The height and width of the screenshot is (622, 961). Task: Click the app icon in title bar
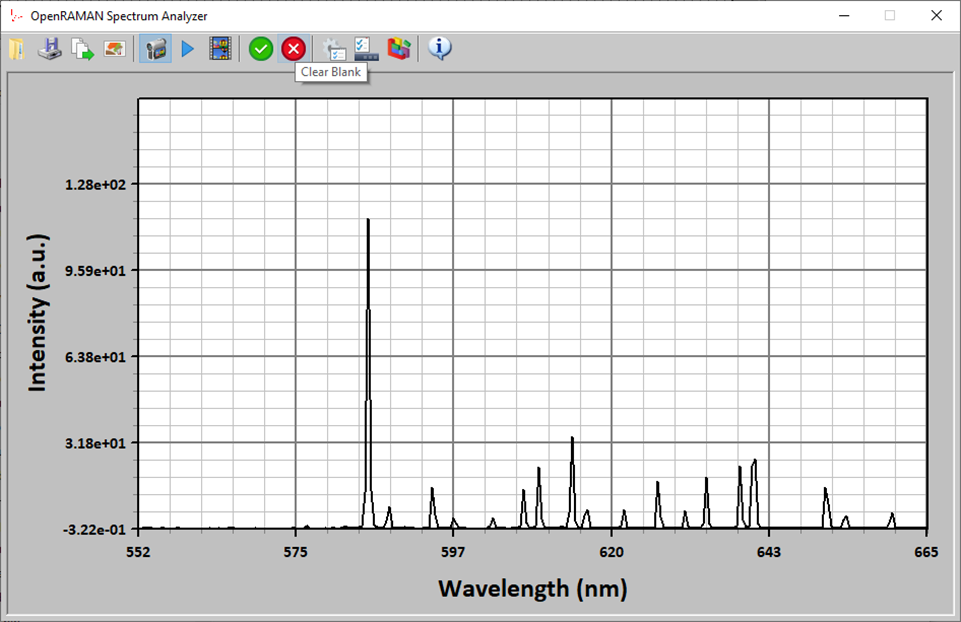(15, 16)
